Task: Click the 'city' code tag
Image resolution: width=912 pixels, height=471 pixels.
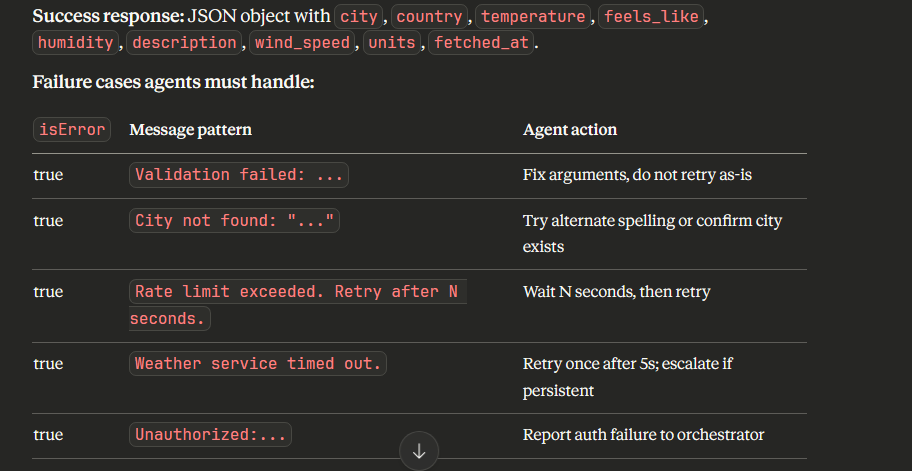Action: 361,18
